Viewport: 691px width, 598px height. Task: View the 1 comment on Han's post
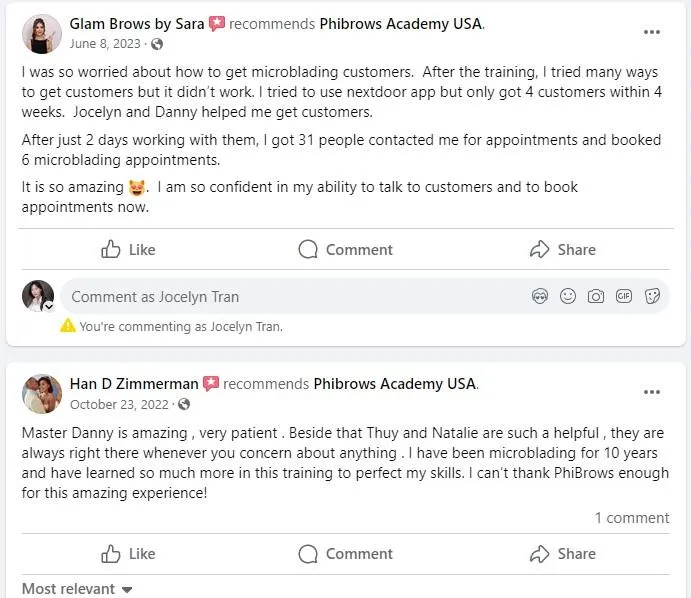coord(632,517)
